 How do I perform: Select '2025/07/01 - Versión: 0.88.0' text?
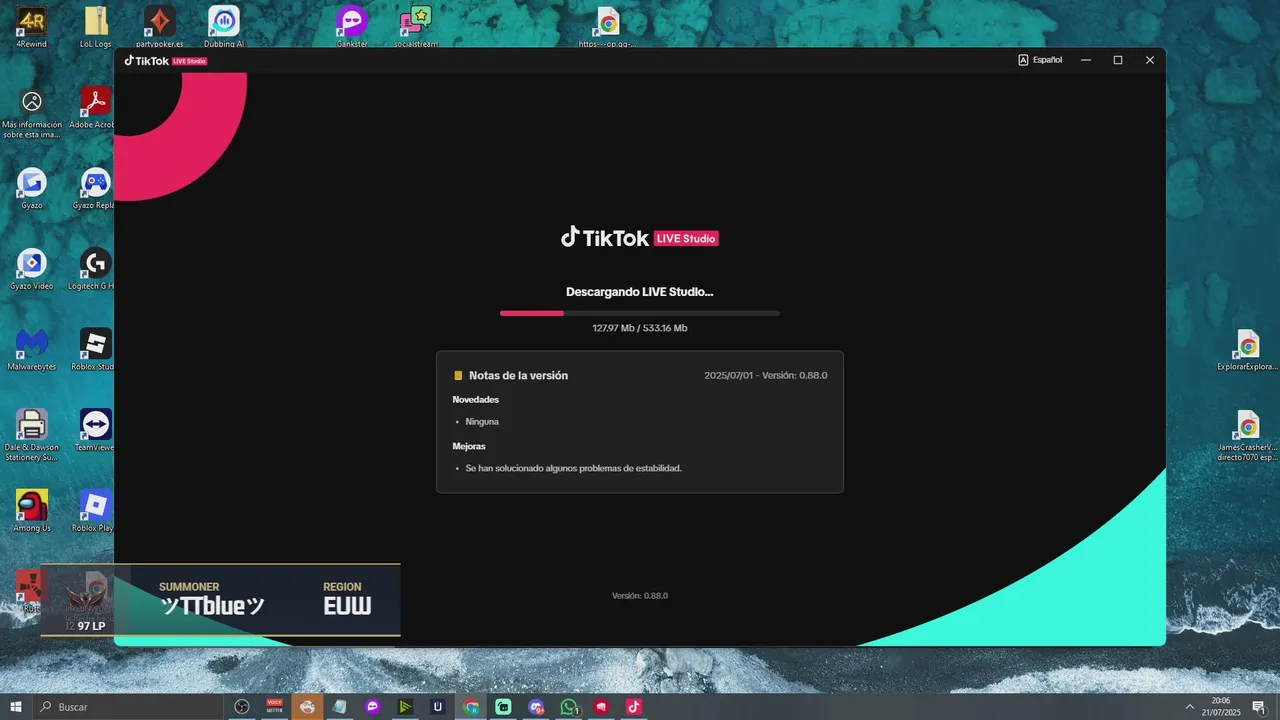coord(766,376)
